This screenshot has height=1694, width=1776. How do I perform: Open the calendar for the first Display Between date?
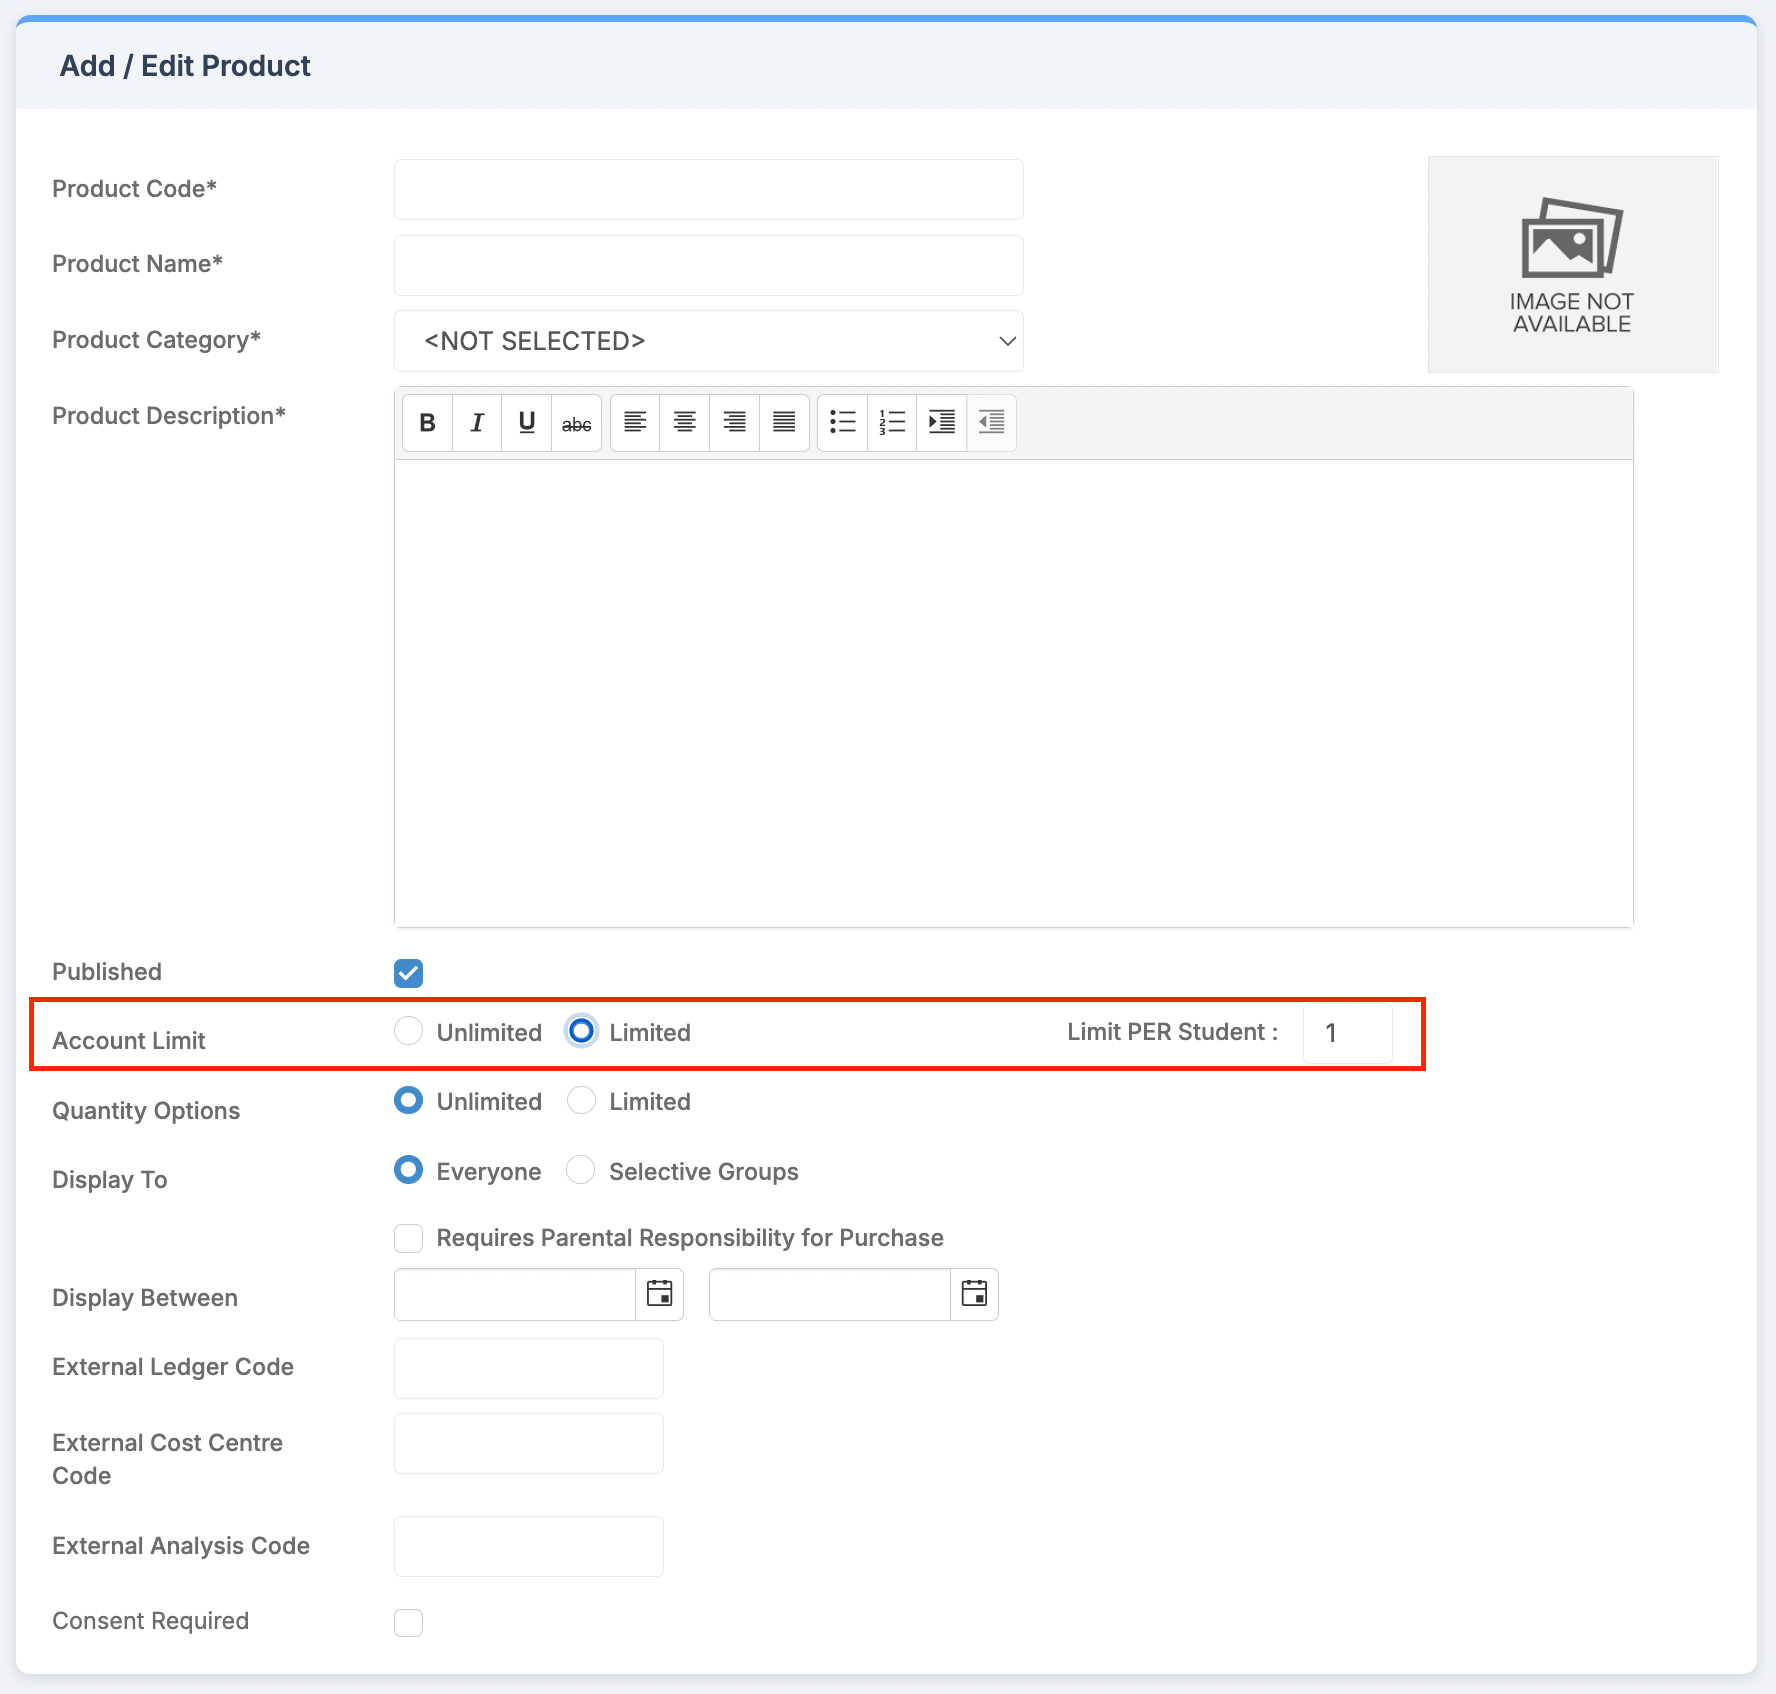(659, 1293)
